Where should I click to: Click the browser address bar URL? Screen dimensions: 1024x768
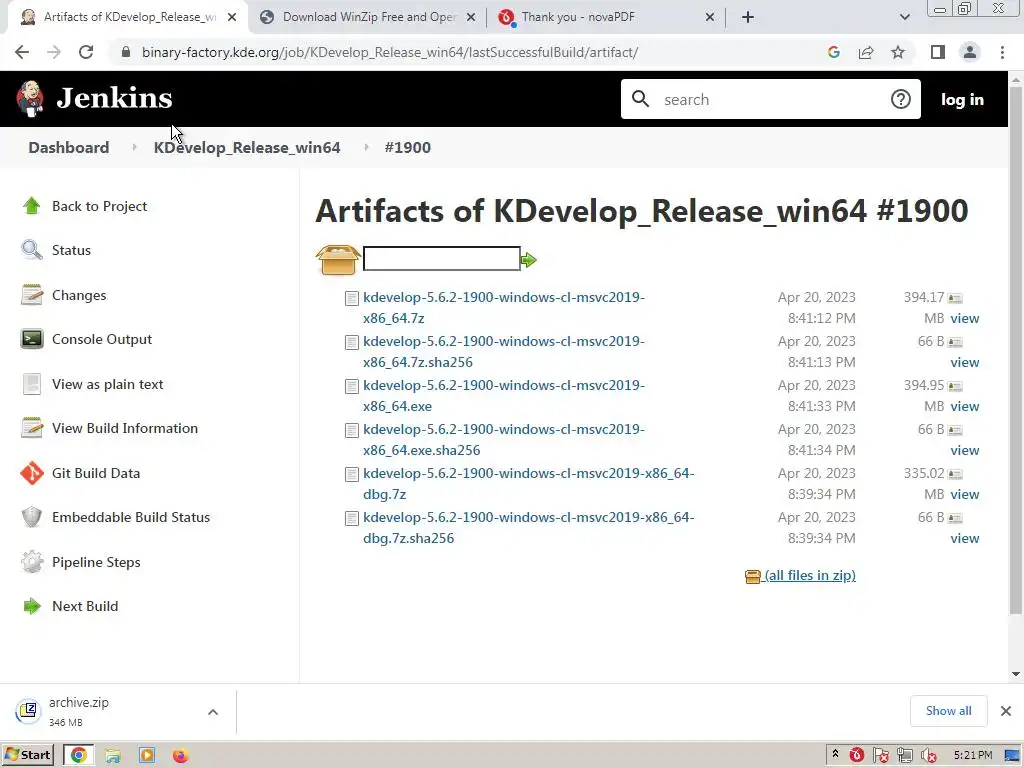point(390,52)
